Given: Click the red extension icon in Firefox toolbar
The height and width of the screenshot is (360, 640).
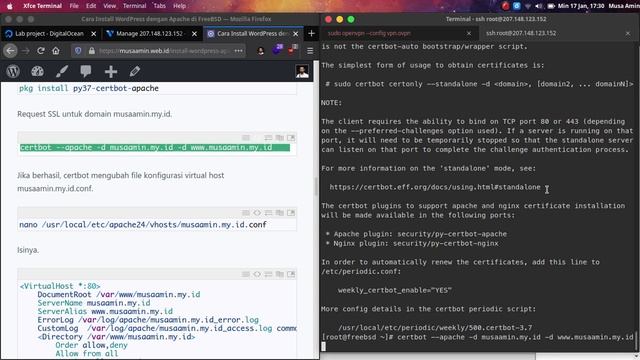Looking at the screenshot, I should pos(293,50).
